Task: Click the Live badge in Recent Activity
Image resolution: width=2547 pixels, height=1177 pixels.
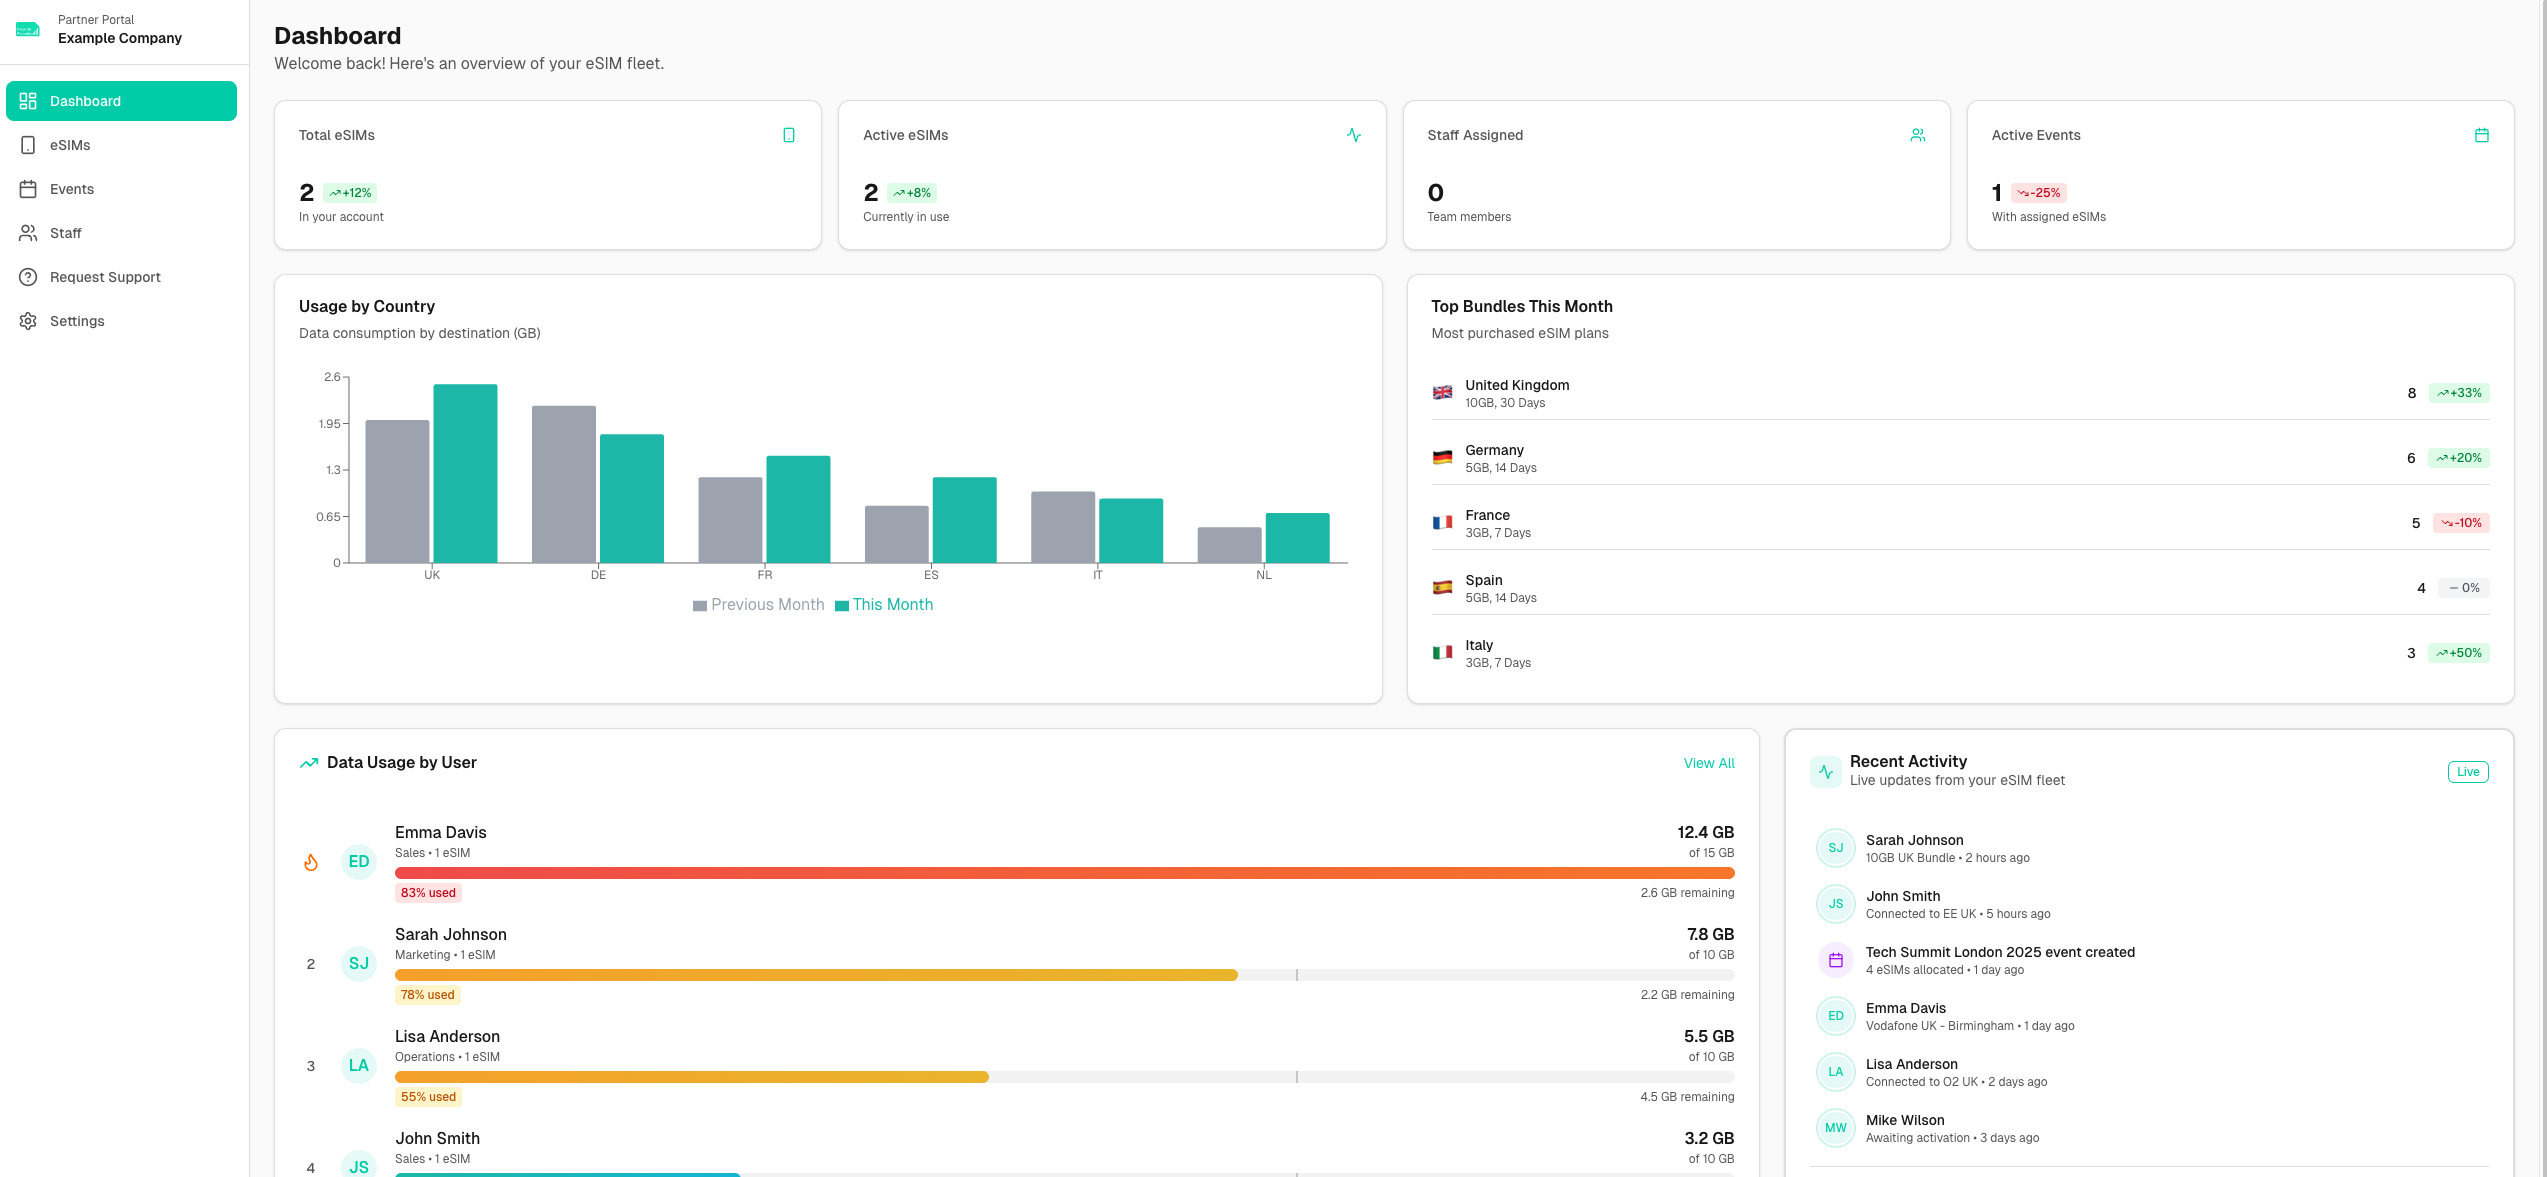Action: coord(2468,772)
